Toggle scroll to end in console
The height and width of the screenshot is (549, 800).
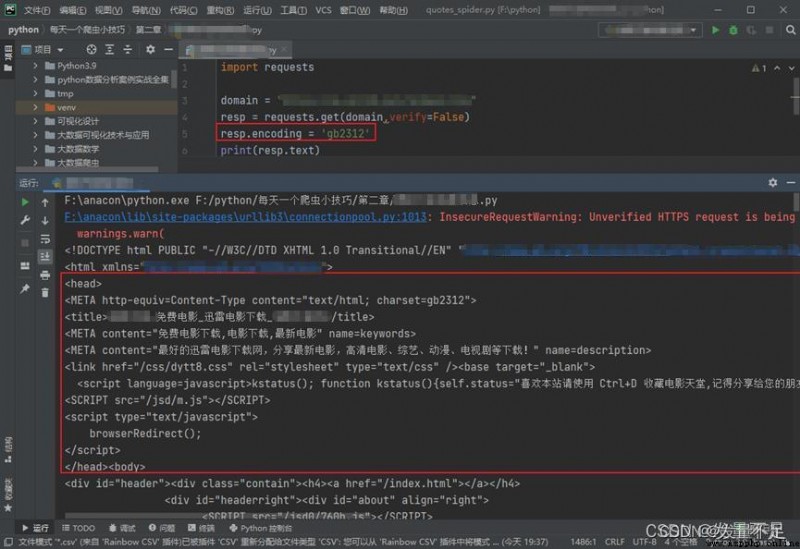45,256
